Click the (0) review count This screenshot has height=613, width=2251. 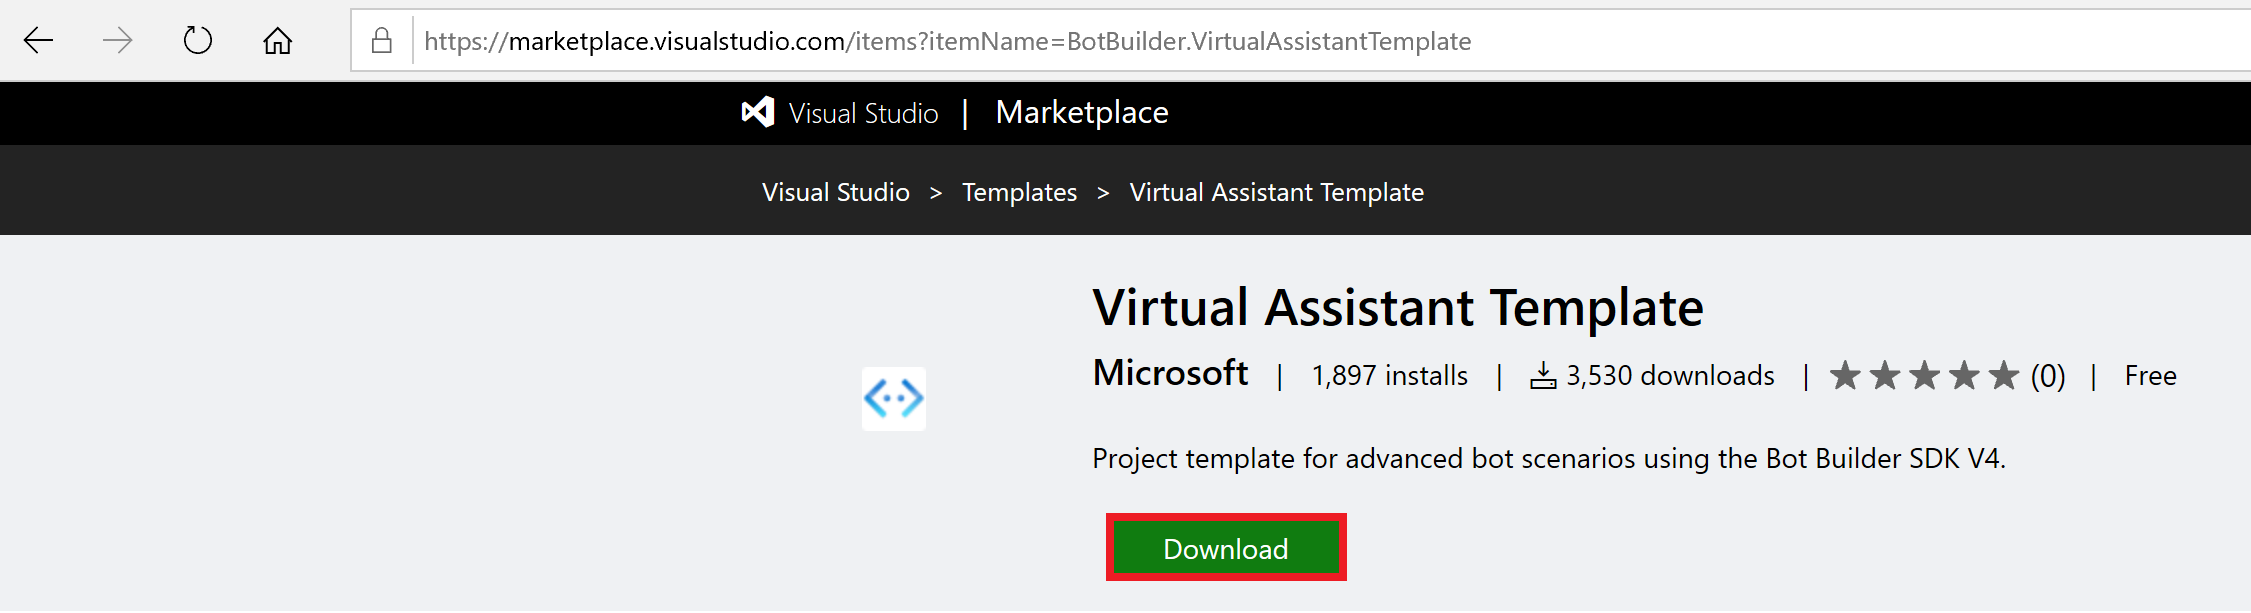point(2048,376)
